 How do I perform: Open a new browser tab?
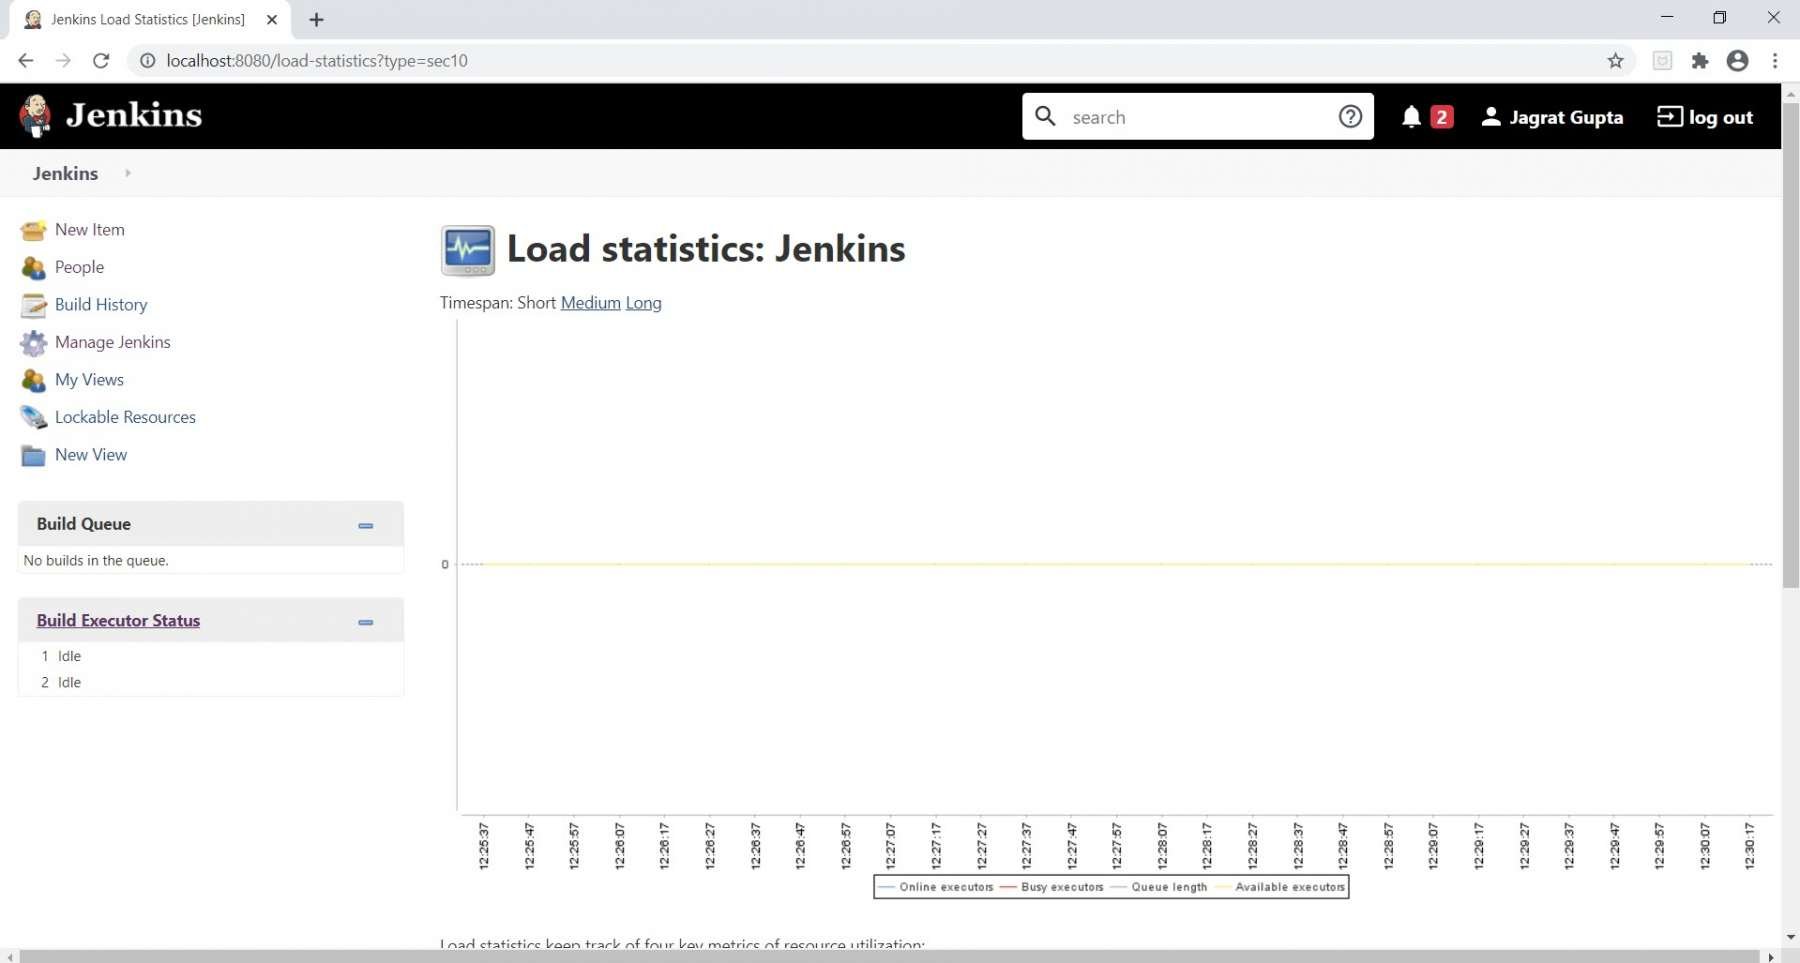coord(316,19)
